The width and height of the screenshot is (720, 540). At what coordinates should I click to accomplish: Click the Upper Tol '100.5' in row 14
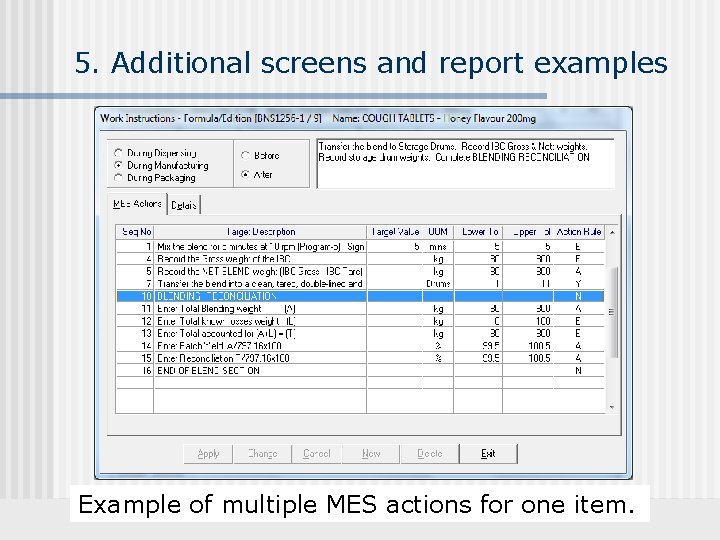click(528, 346)
